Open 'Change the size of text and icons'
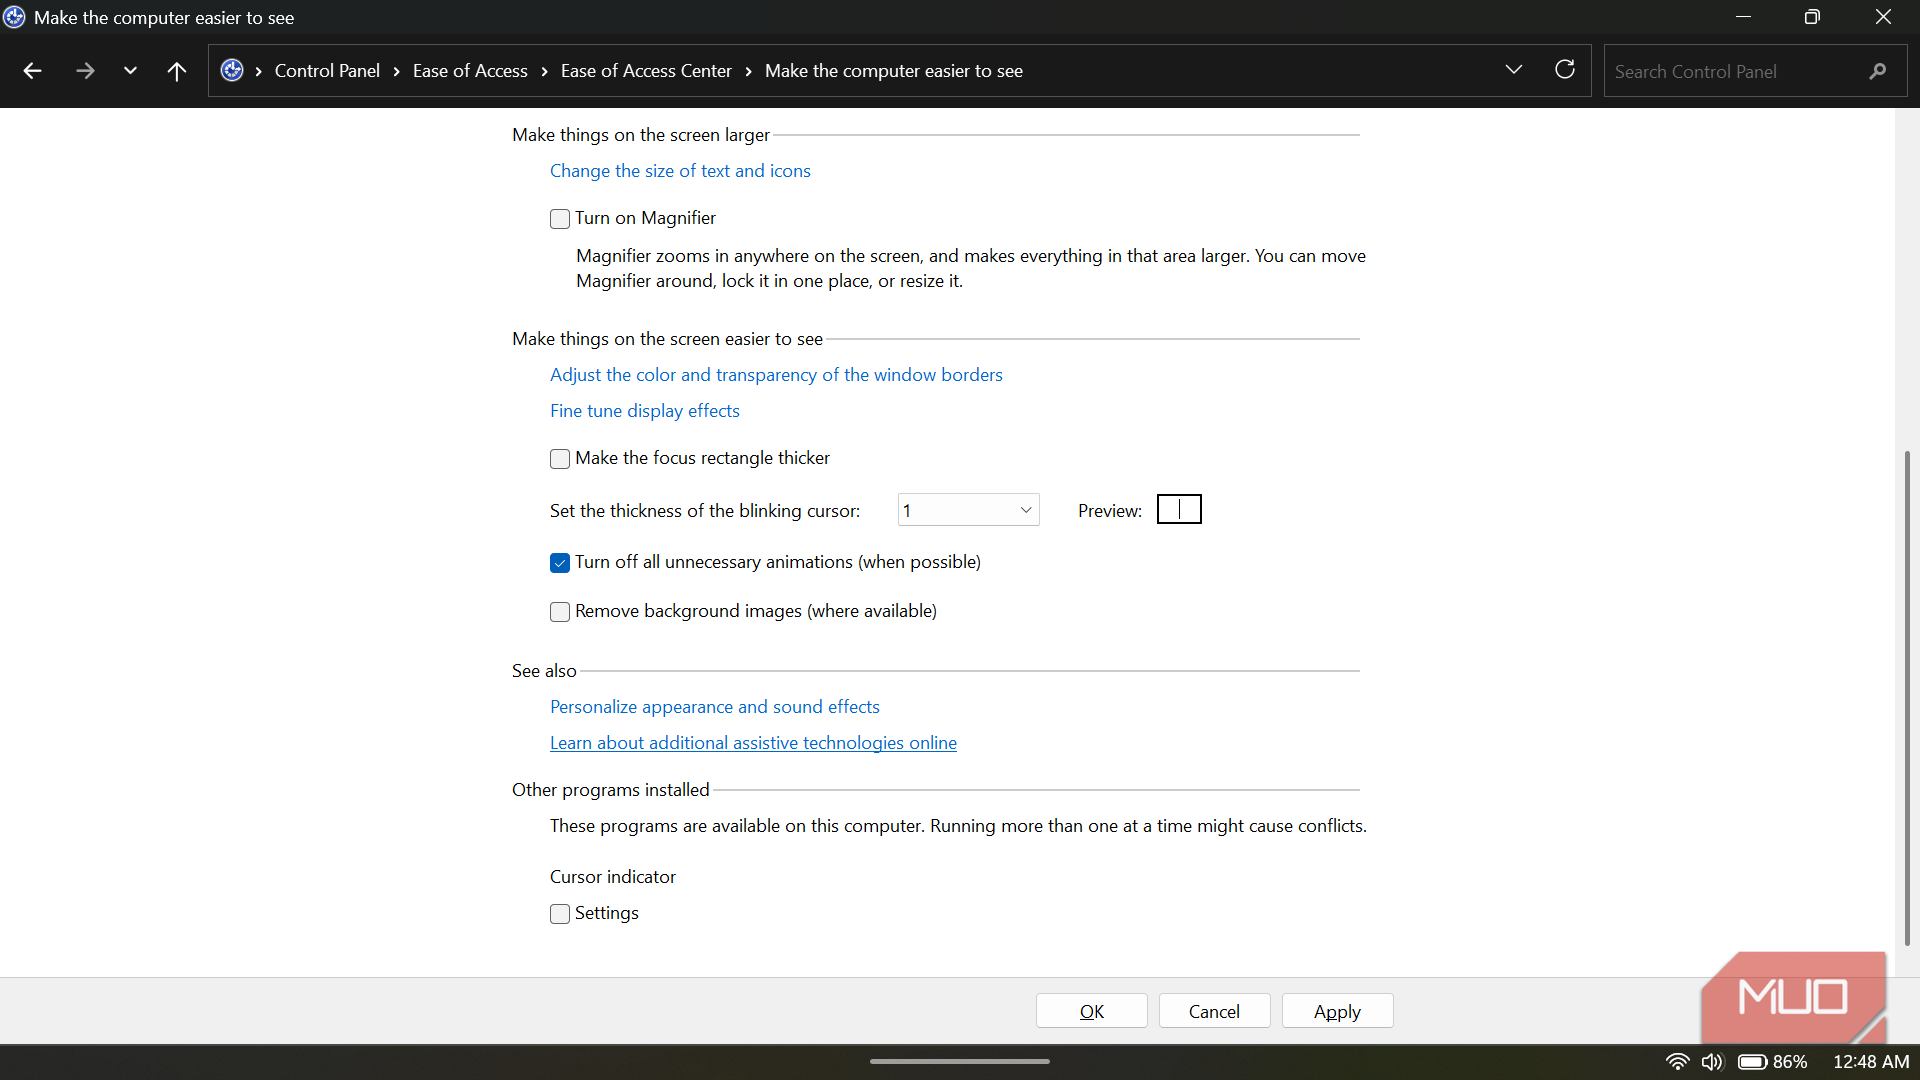Viewport: 1920px width, 1080px height. [x=680, y=171]
